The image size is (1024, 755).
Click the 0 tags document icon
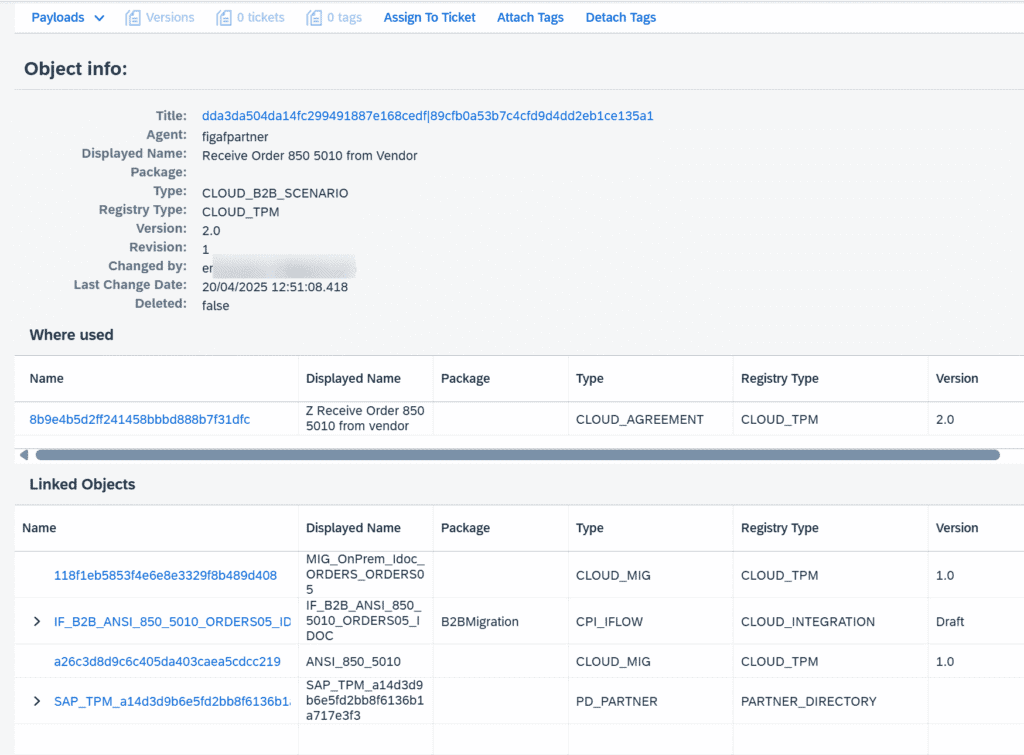click(314, 18)
